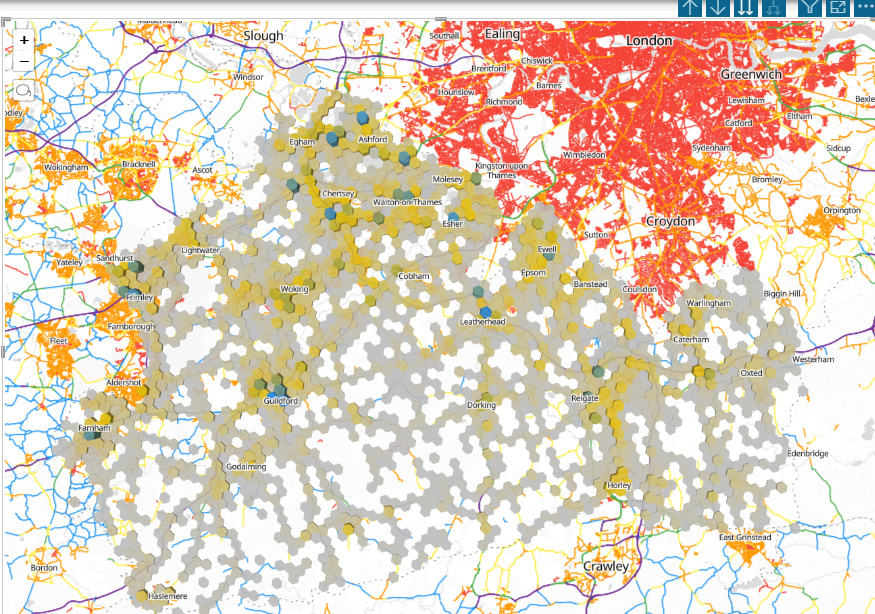Click the Crawley place label
The width and height of the screenshot is (875, 614).
(x=606, y=566)
